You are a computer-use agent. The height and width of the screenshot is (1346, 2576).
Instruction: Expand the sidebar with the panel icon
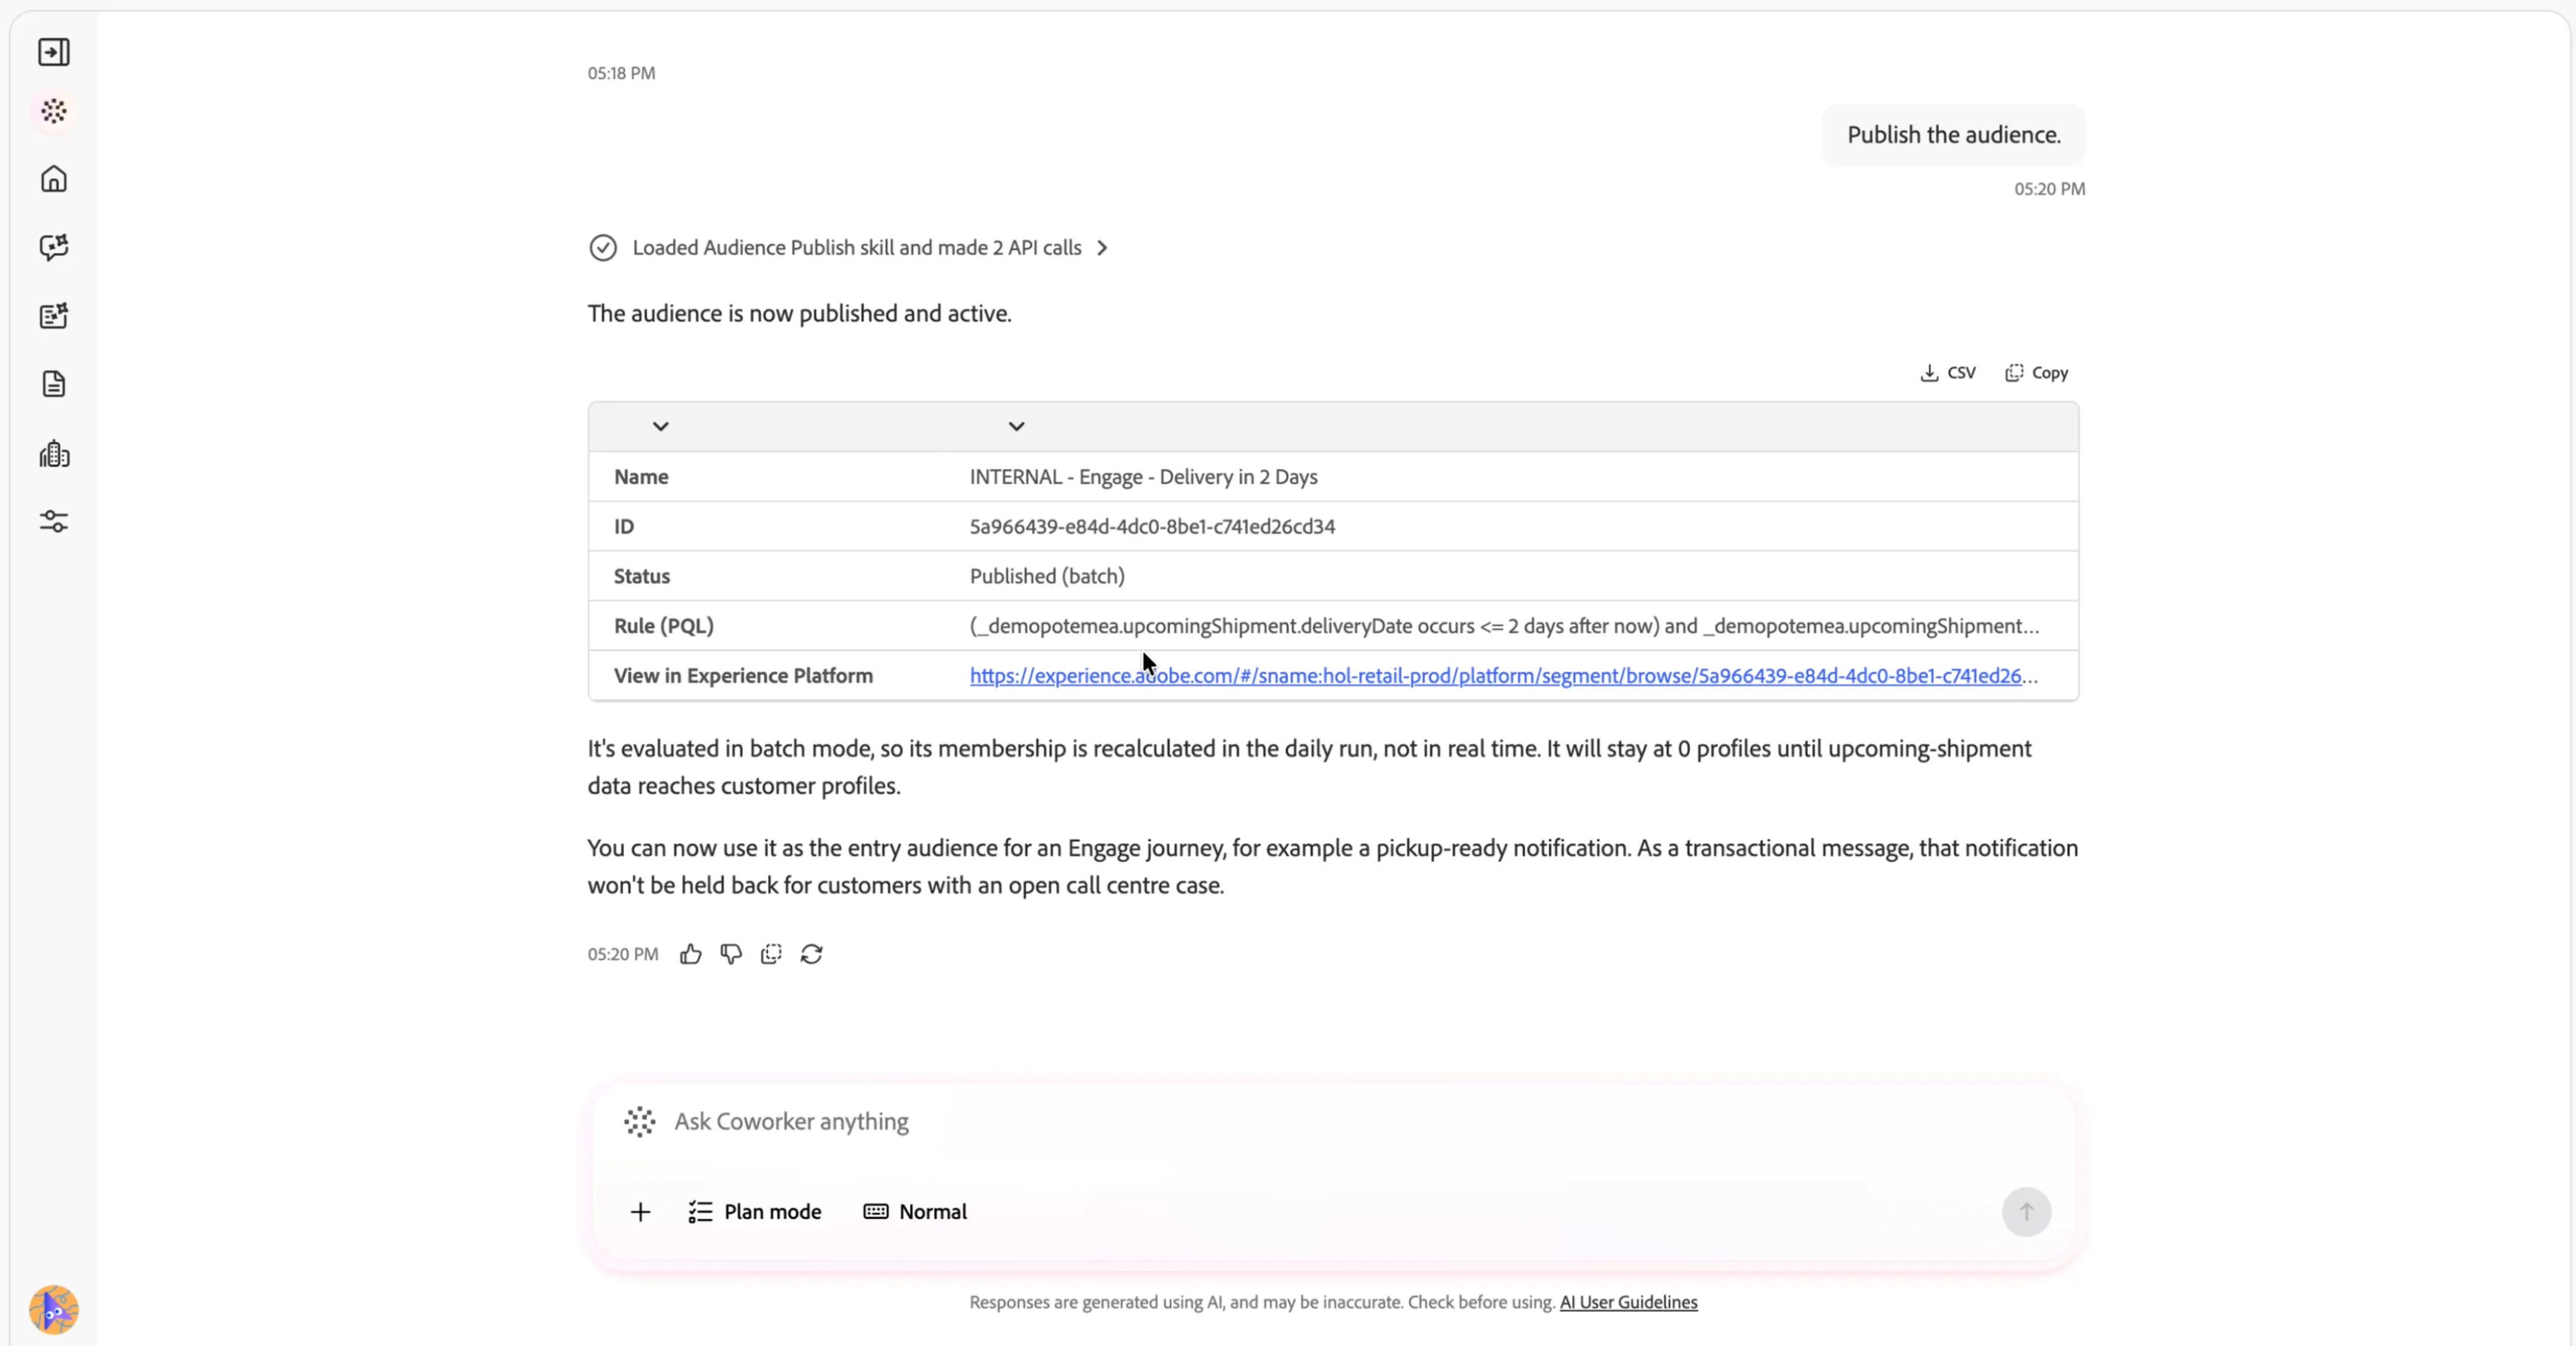54,52
